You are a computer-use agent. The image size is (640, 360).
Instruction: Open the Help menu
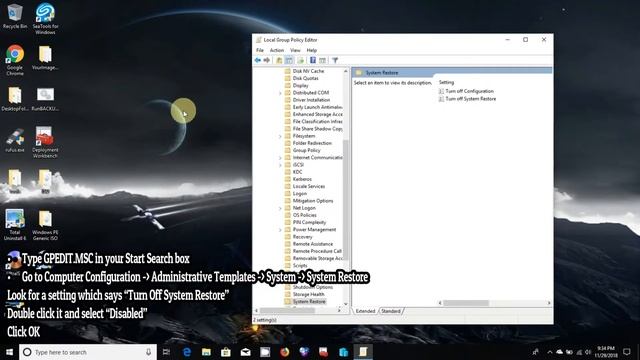pyautogui.click(x=311, y=50)
